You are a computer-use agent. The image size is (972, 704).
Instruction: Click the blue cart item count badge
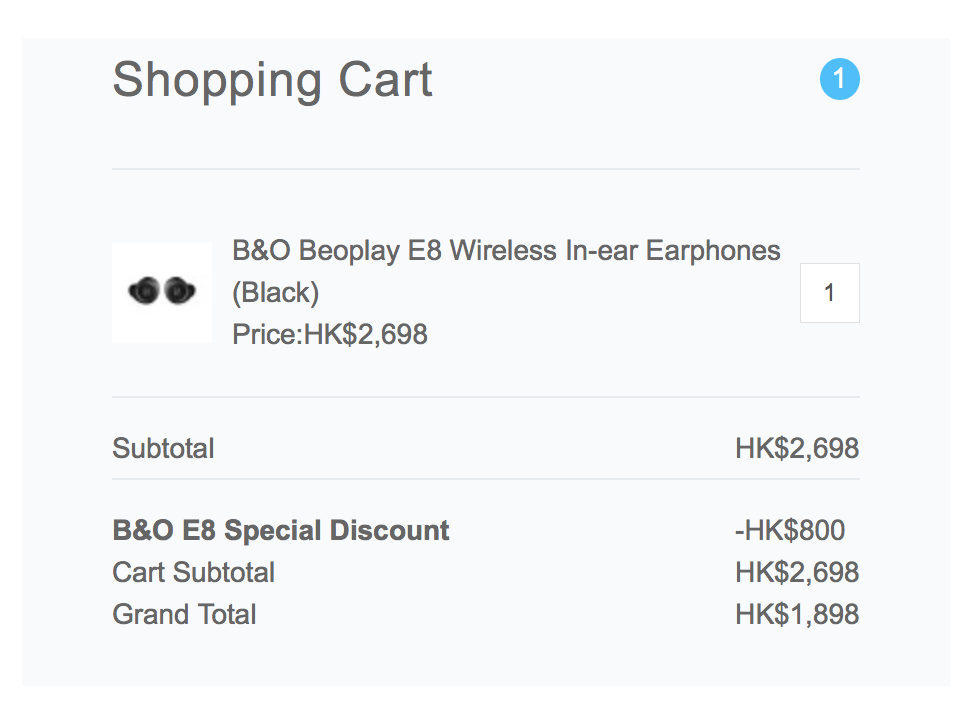coord(839,79)
